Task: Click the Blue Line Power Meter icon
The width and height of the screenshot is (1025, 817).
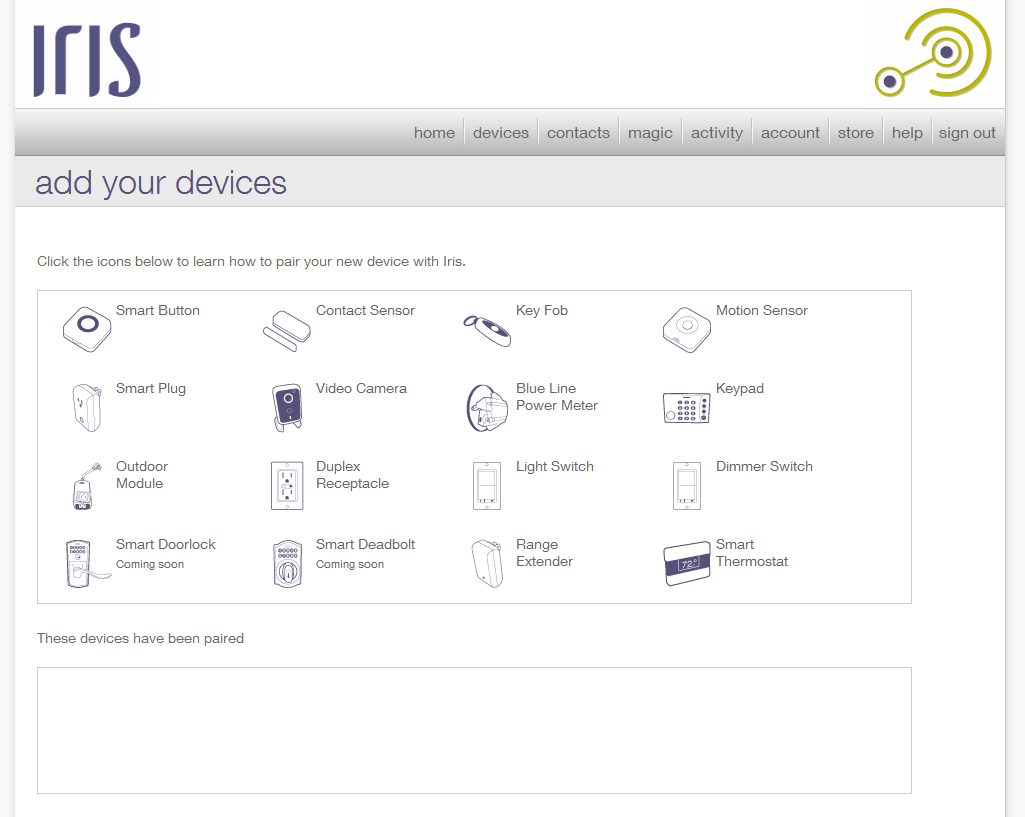Action: (x=487, y=408)
